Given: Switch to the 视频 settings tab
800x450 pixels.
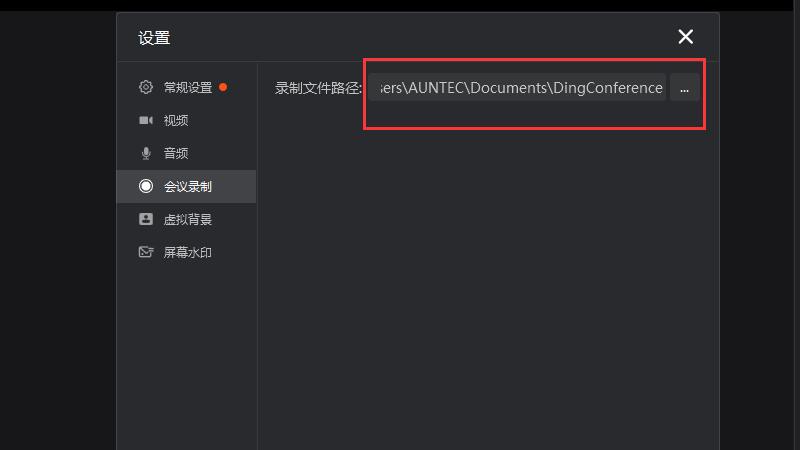Looking at the screenshot, I should (187, 120).
